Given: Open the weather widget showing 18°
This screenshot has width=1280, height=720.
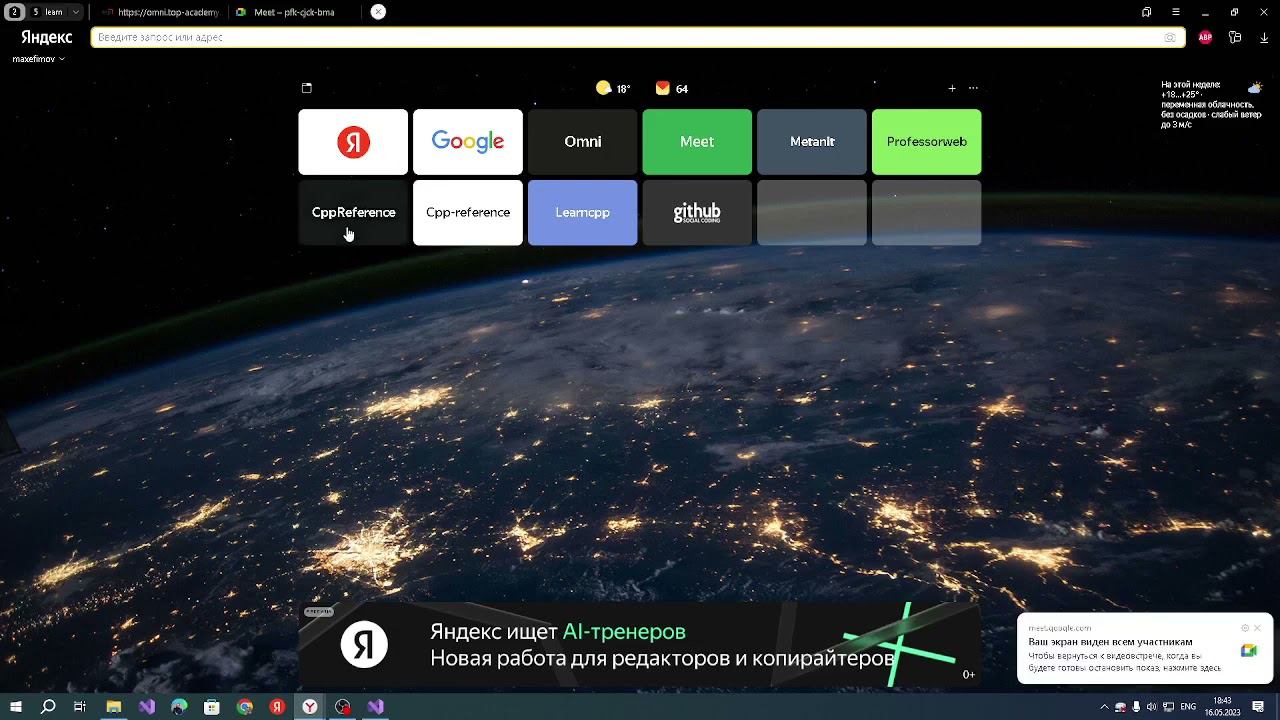Looking at the screenshot, I should pyautogui.click(x=613, y=88).
